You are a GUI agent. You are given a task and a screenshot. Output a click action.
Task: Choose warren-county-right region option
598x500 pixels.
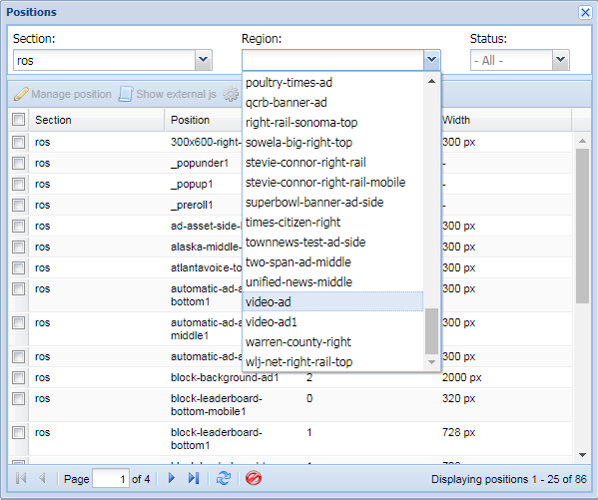click(333, 342)
